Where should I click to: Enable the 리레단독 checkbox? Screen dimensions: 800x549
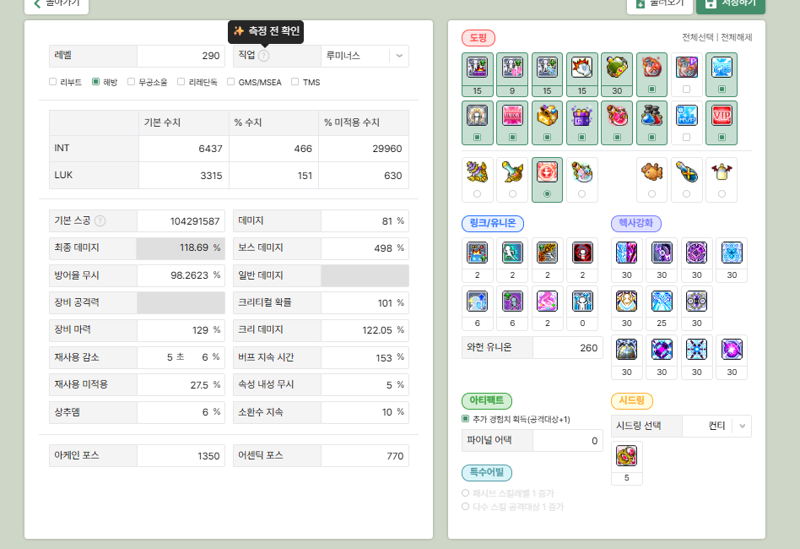tap(181, 82)
